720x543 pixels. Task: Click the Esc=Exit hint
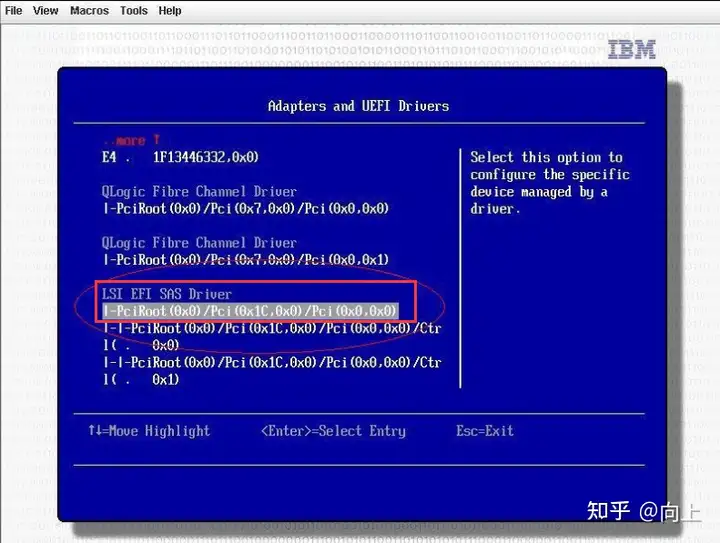485,431
